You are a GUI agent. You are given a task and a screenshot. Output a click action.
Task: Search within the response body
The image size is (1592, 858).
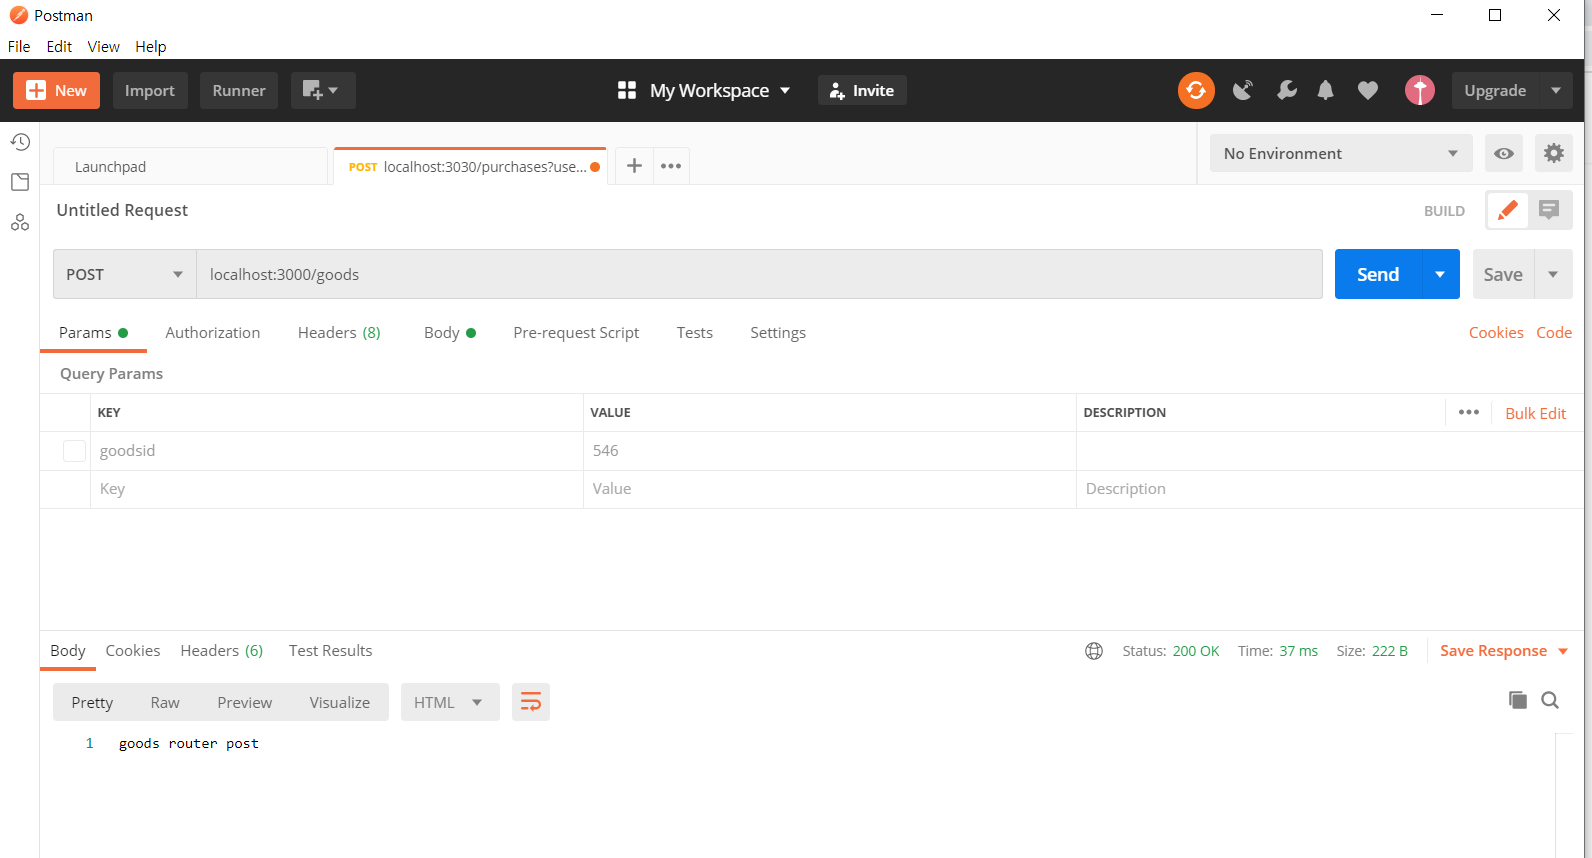tap(1550, 700)
